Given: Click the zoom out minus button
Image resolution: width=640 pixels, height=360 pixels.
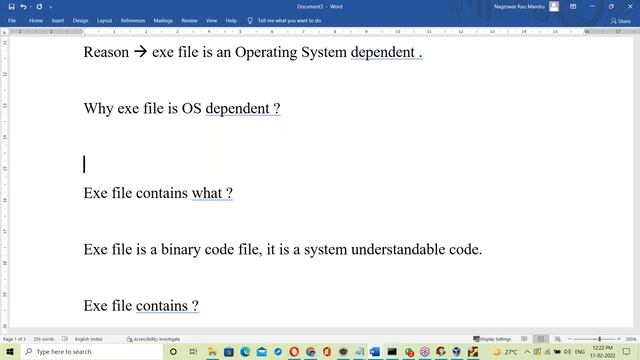Looking at the screenshot, I should tap(570, 339).
